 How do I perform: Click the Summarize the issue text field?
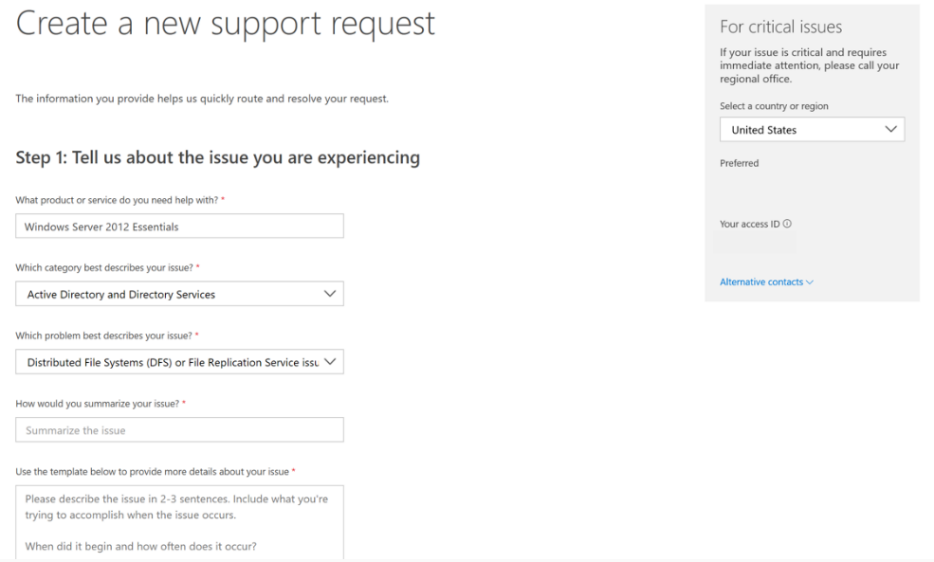pyautogui.click(x=180, y=430)
